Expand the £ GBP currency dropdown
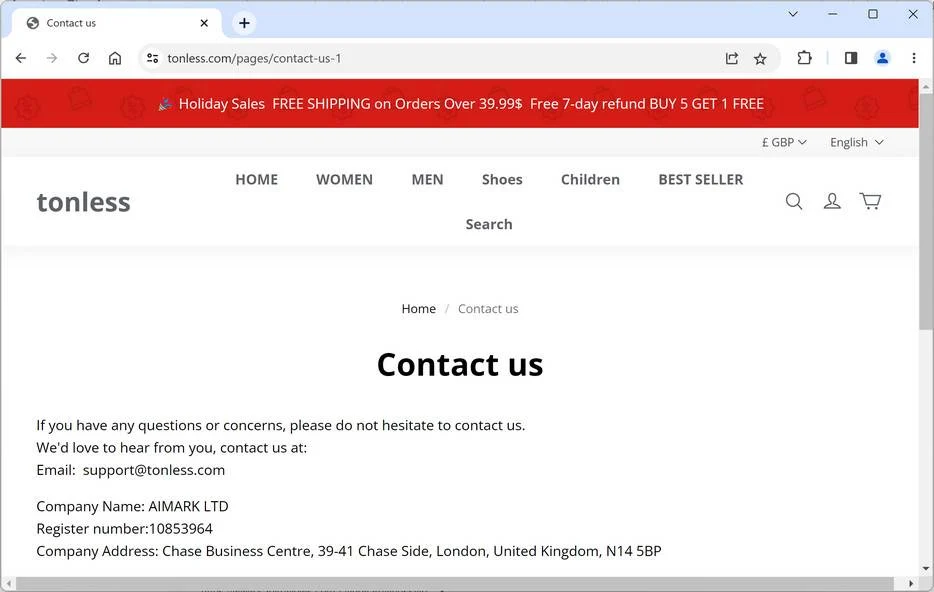Viewport: 934px width, 592px height. (784, 142)
